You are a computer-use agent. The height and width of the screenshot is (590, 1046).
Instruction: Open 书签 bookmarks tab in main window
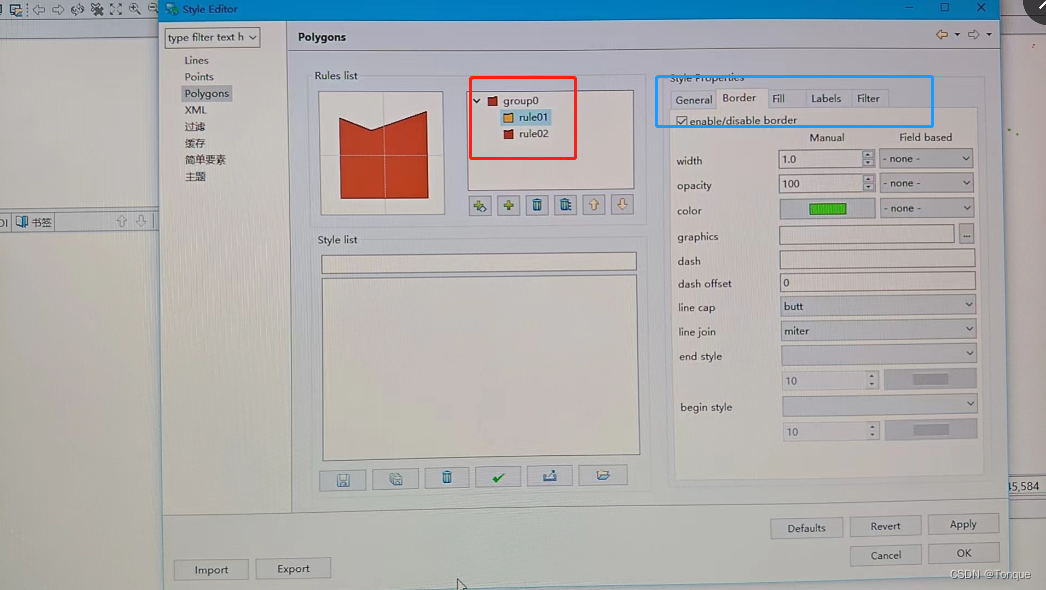[x=34, y=222]
